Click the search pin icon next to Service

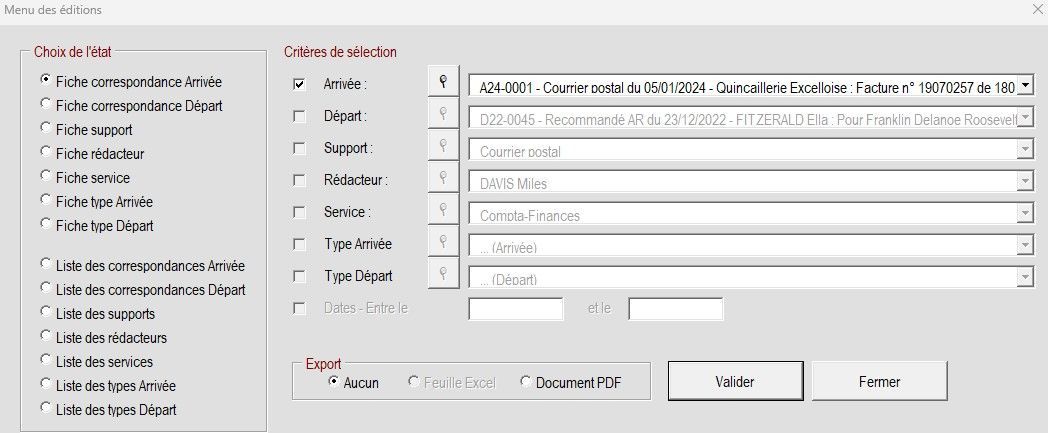[x=442, y=213]
